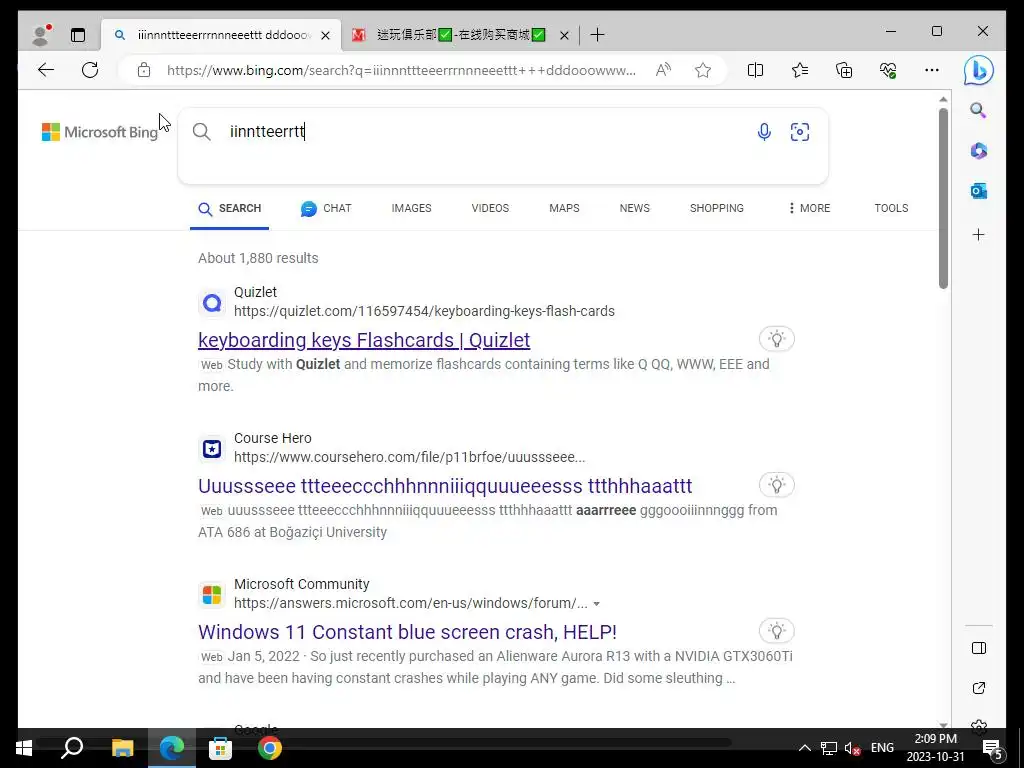Click the search magnifier in Bing box
This screenshot has height=768, width=1024.
pyautogui.click(x=202, y=132)
